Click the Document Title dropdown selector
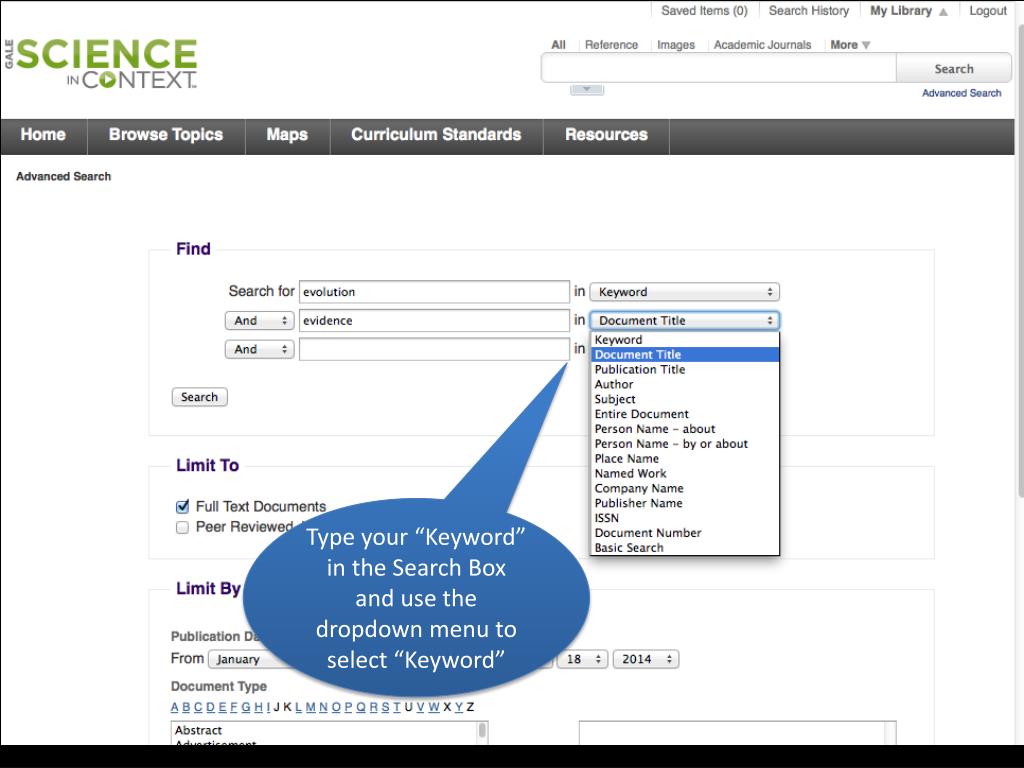 [684, 321]
